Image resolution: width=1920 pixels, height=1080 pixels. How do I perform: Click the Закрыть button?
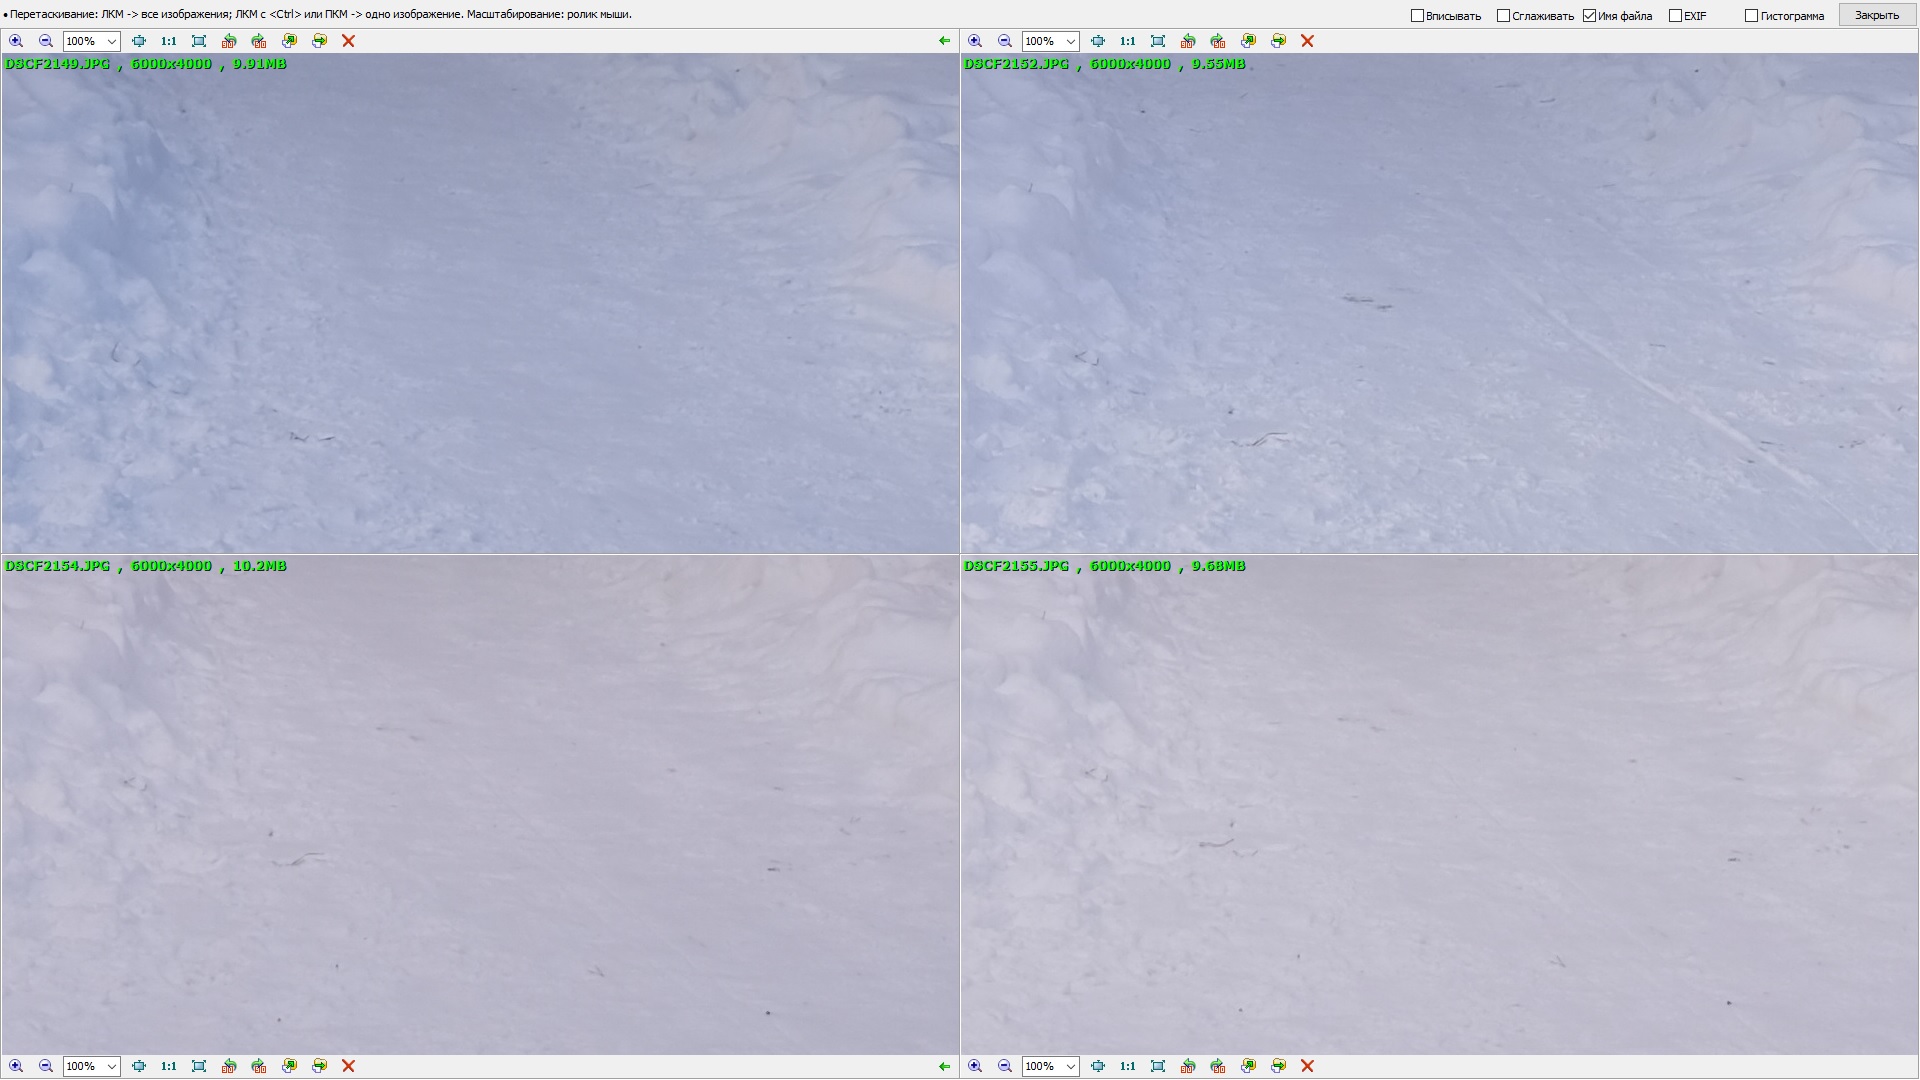click(x=1876, y=15)
